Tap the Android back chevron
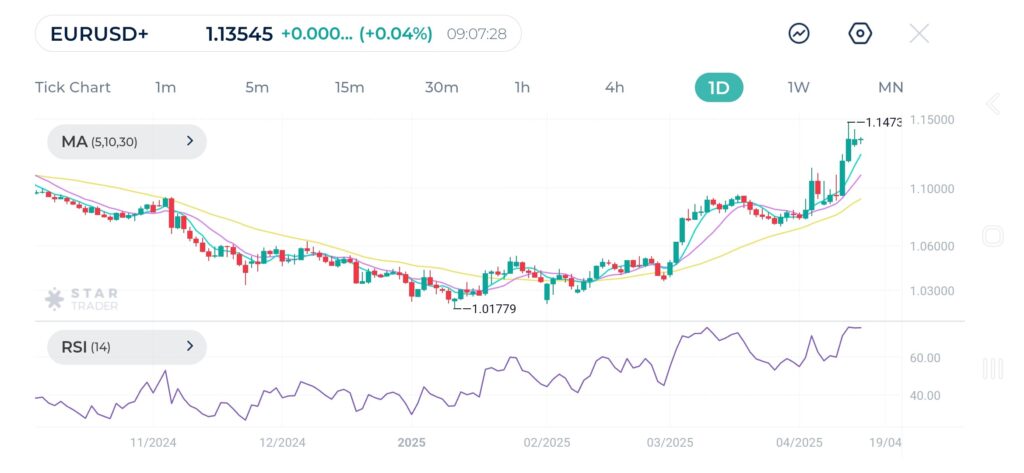This screenshot has width=1024, height=473. click(992, 104)
